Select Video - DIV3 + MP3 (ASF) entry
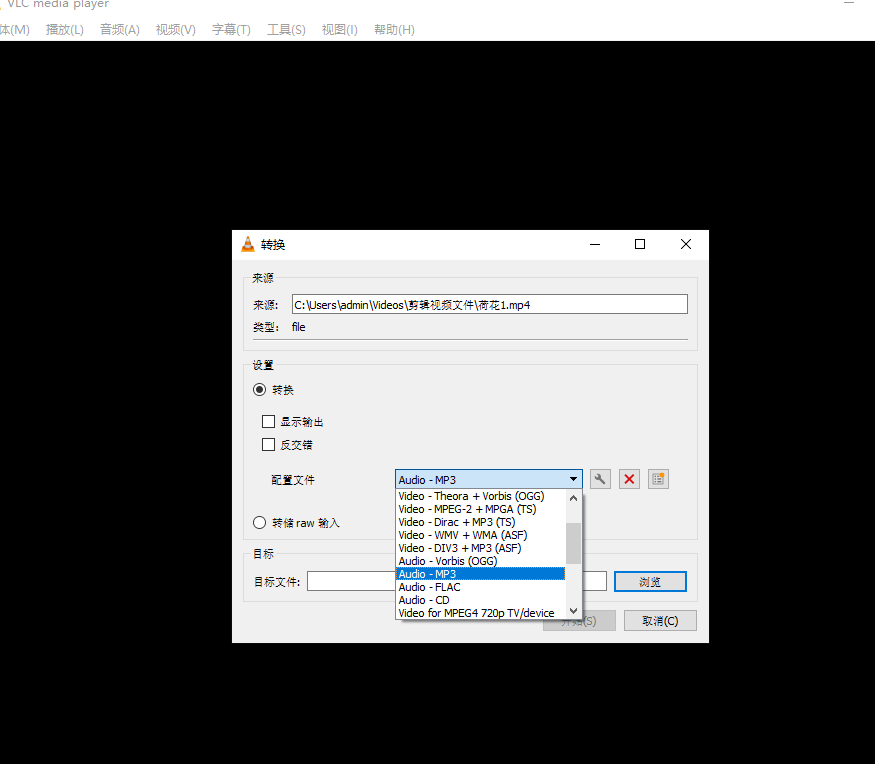The height and width of the screenshot is (764, 875). click(x=480, y=548)
